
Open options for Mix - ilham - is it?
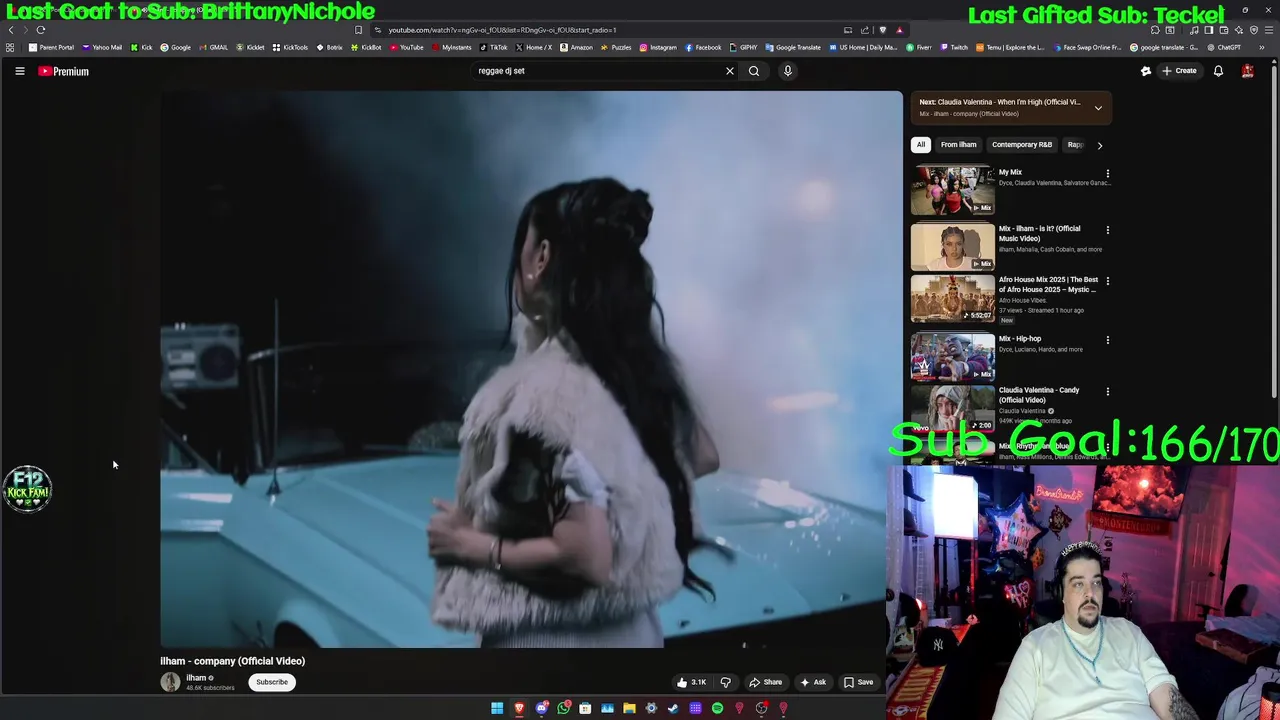click(x=1107, y=230)
